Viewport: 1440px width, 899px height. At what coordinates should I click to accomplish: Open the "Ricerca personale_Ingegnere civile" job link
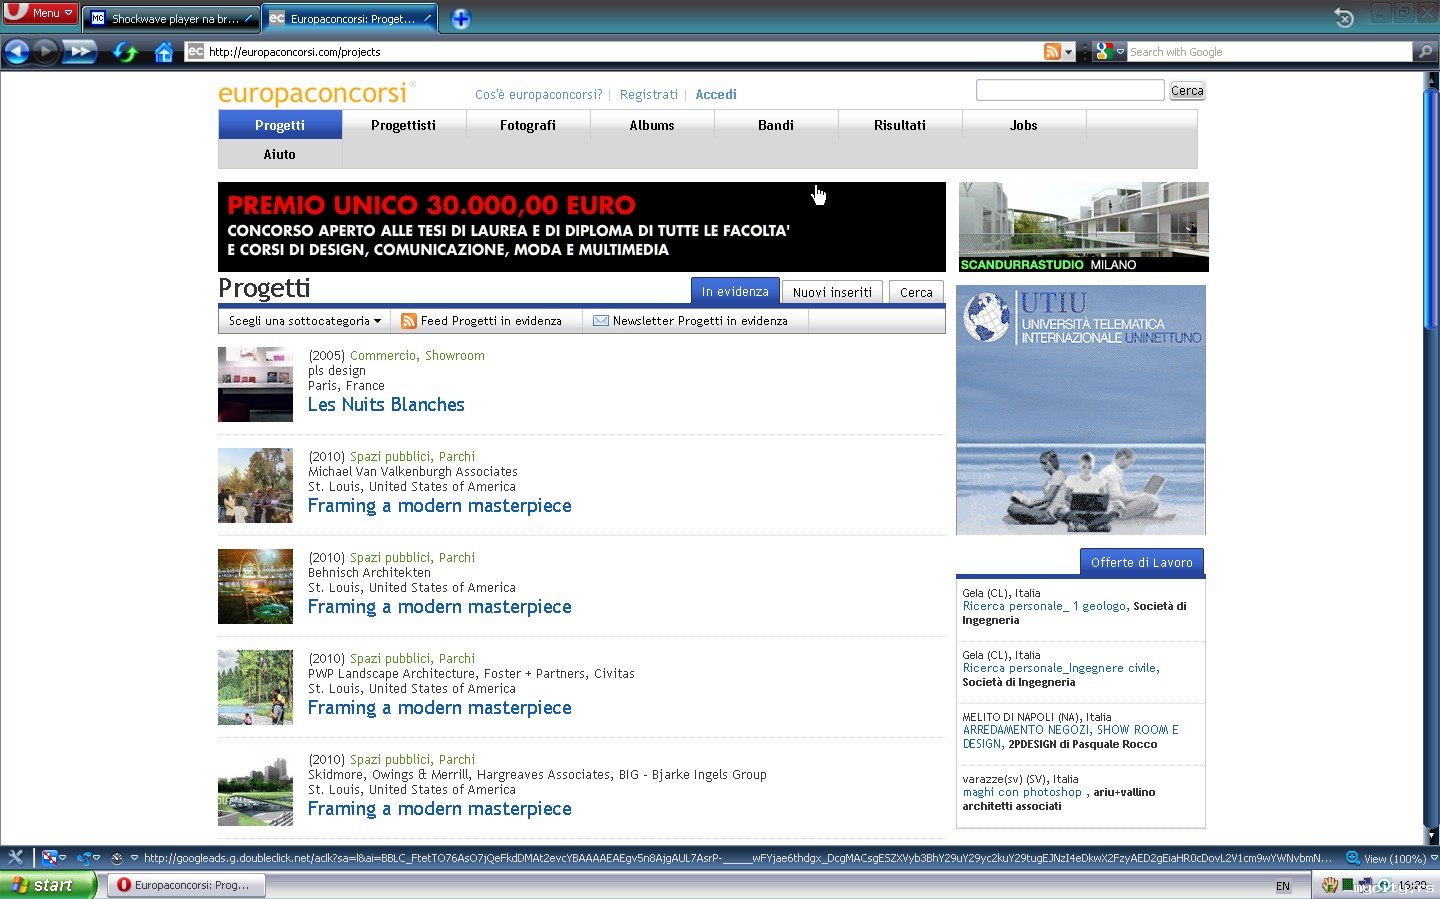click(1061, 668)
